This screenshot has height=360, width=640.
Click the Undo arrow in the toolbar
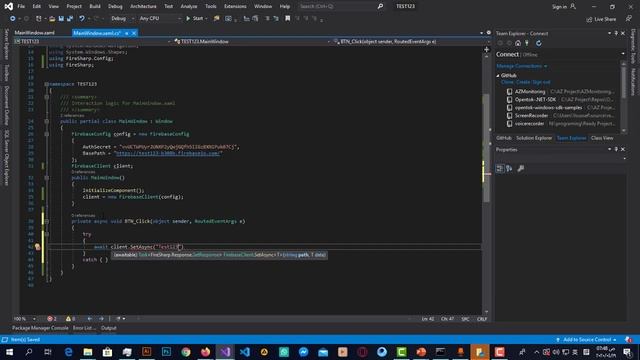click(x=82, y=19)
